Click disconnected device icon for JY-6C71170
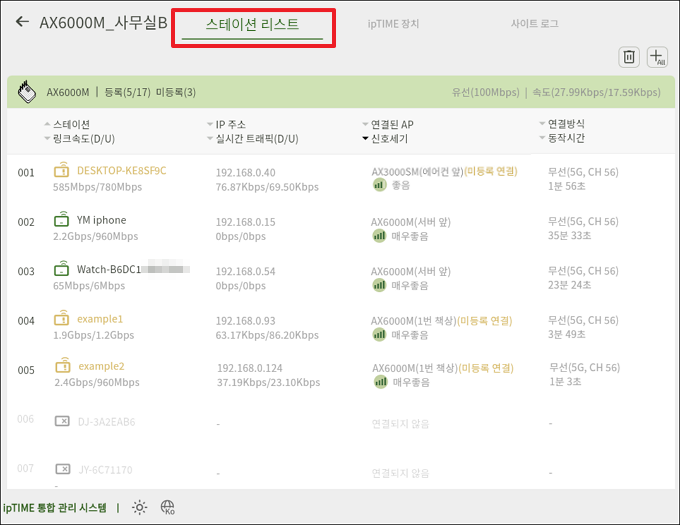Screen dimensions: 680x525 point(63,469)
